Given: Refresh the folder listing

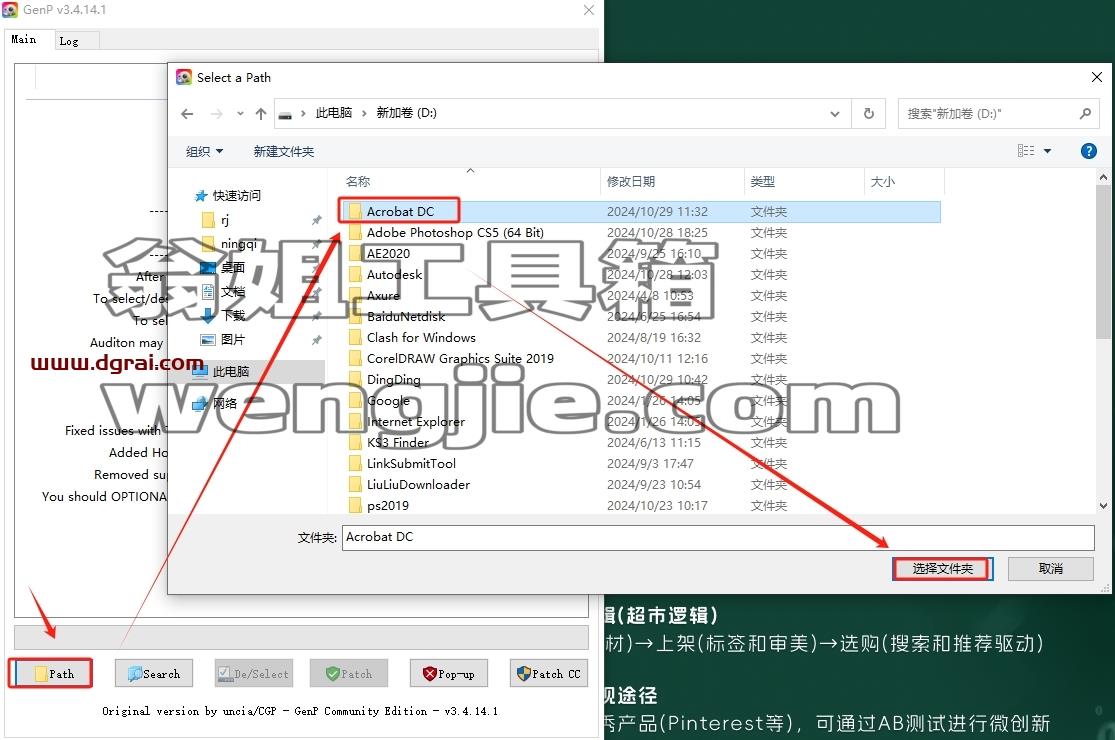Looking at the screenshot, I should pos(868,114).
